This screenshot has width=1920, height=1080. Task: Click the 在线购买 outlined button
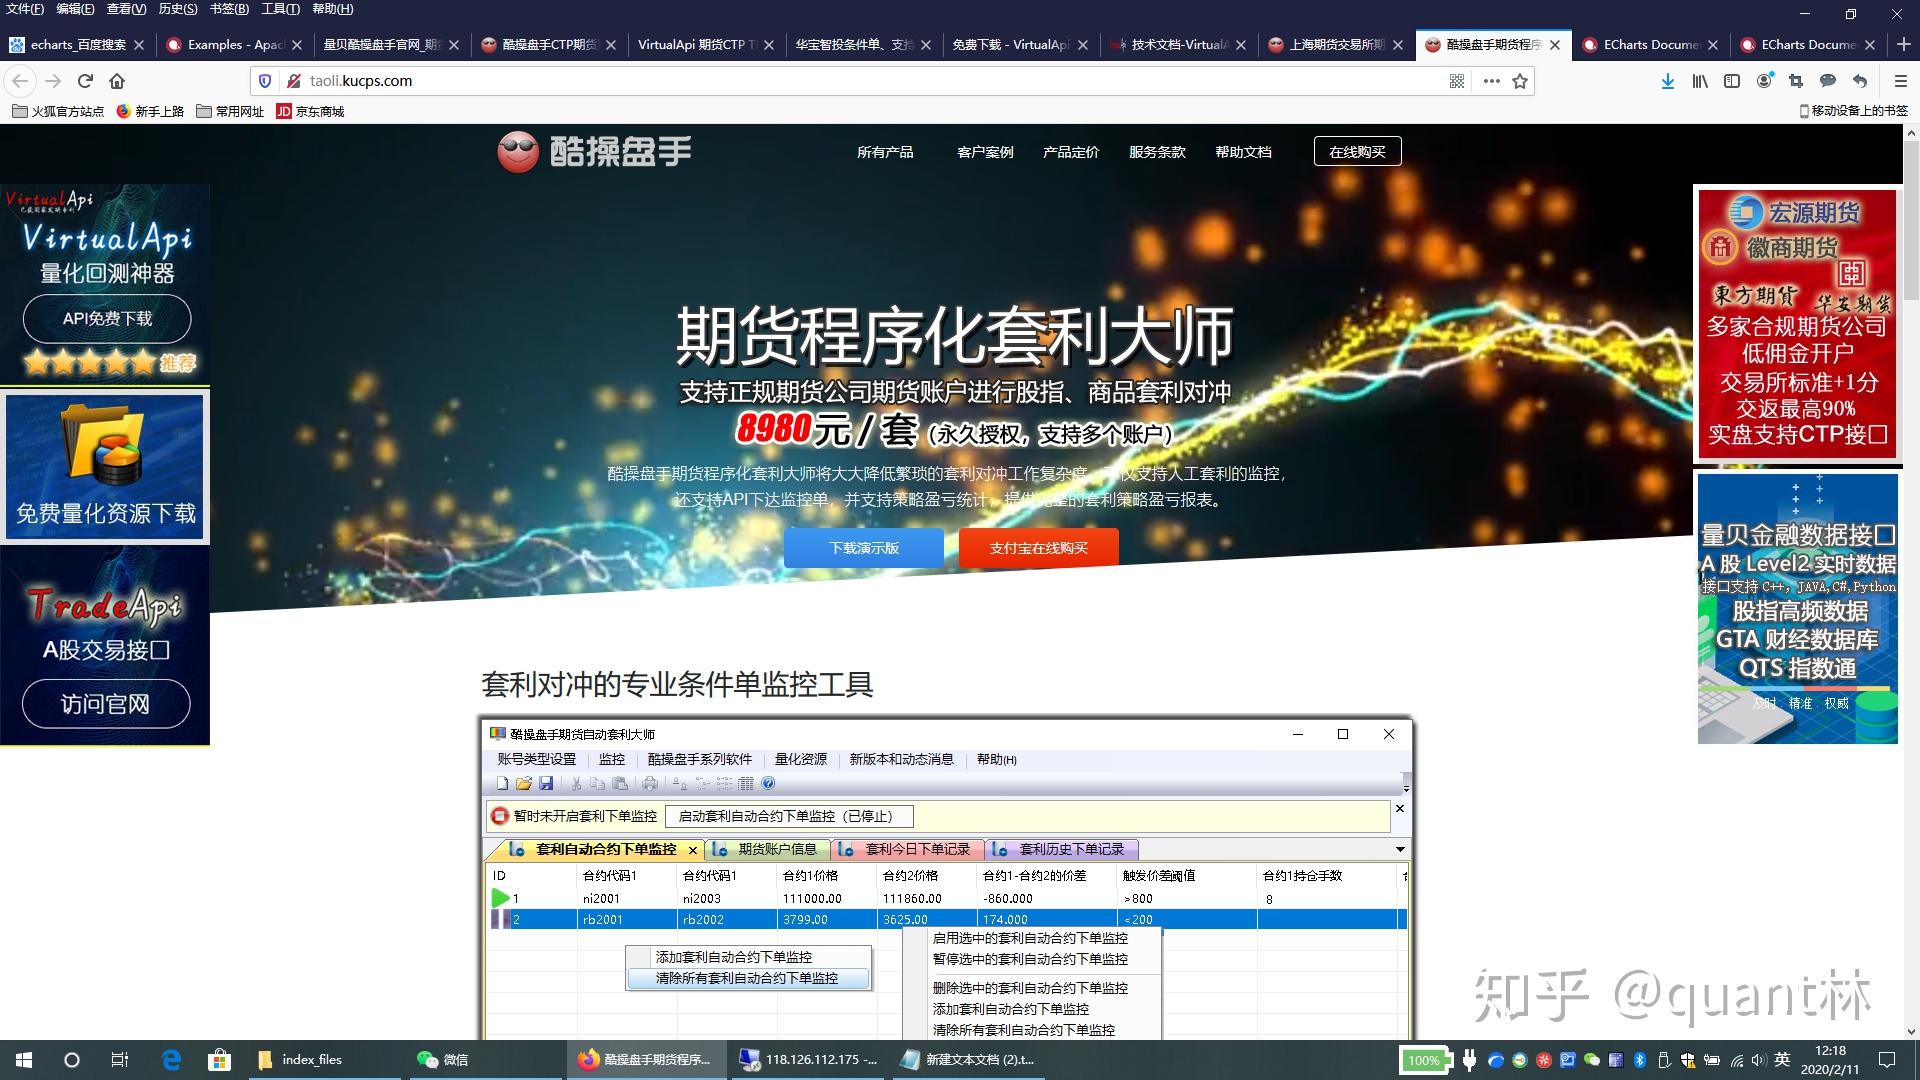coord(1357,152)
